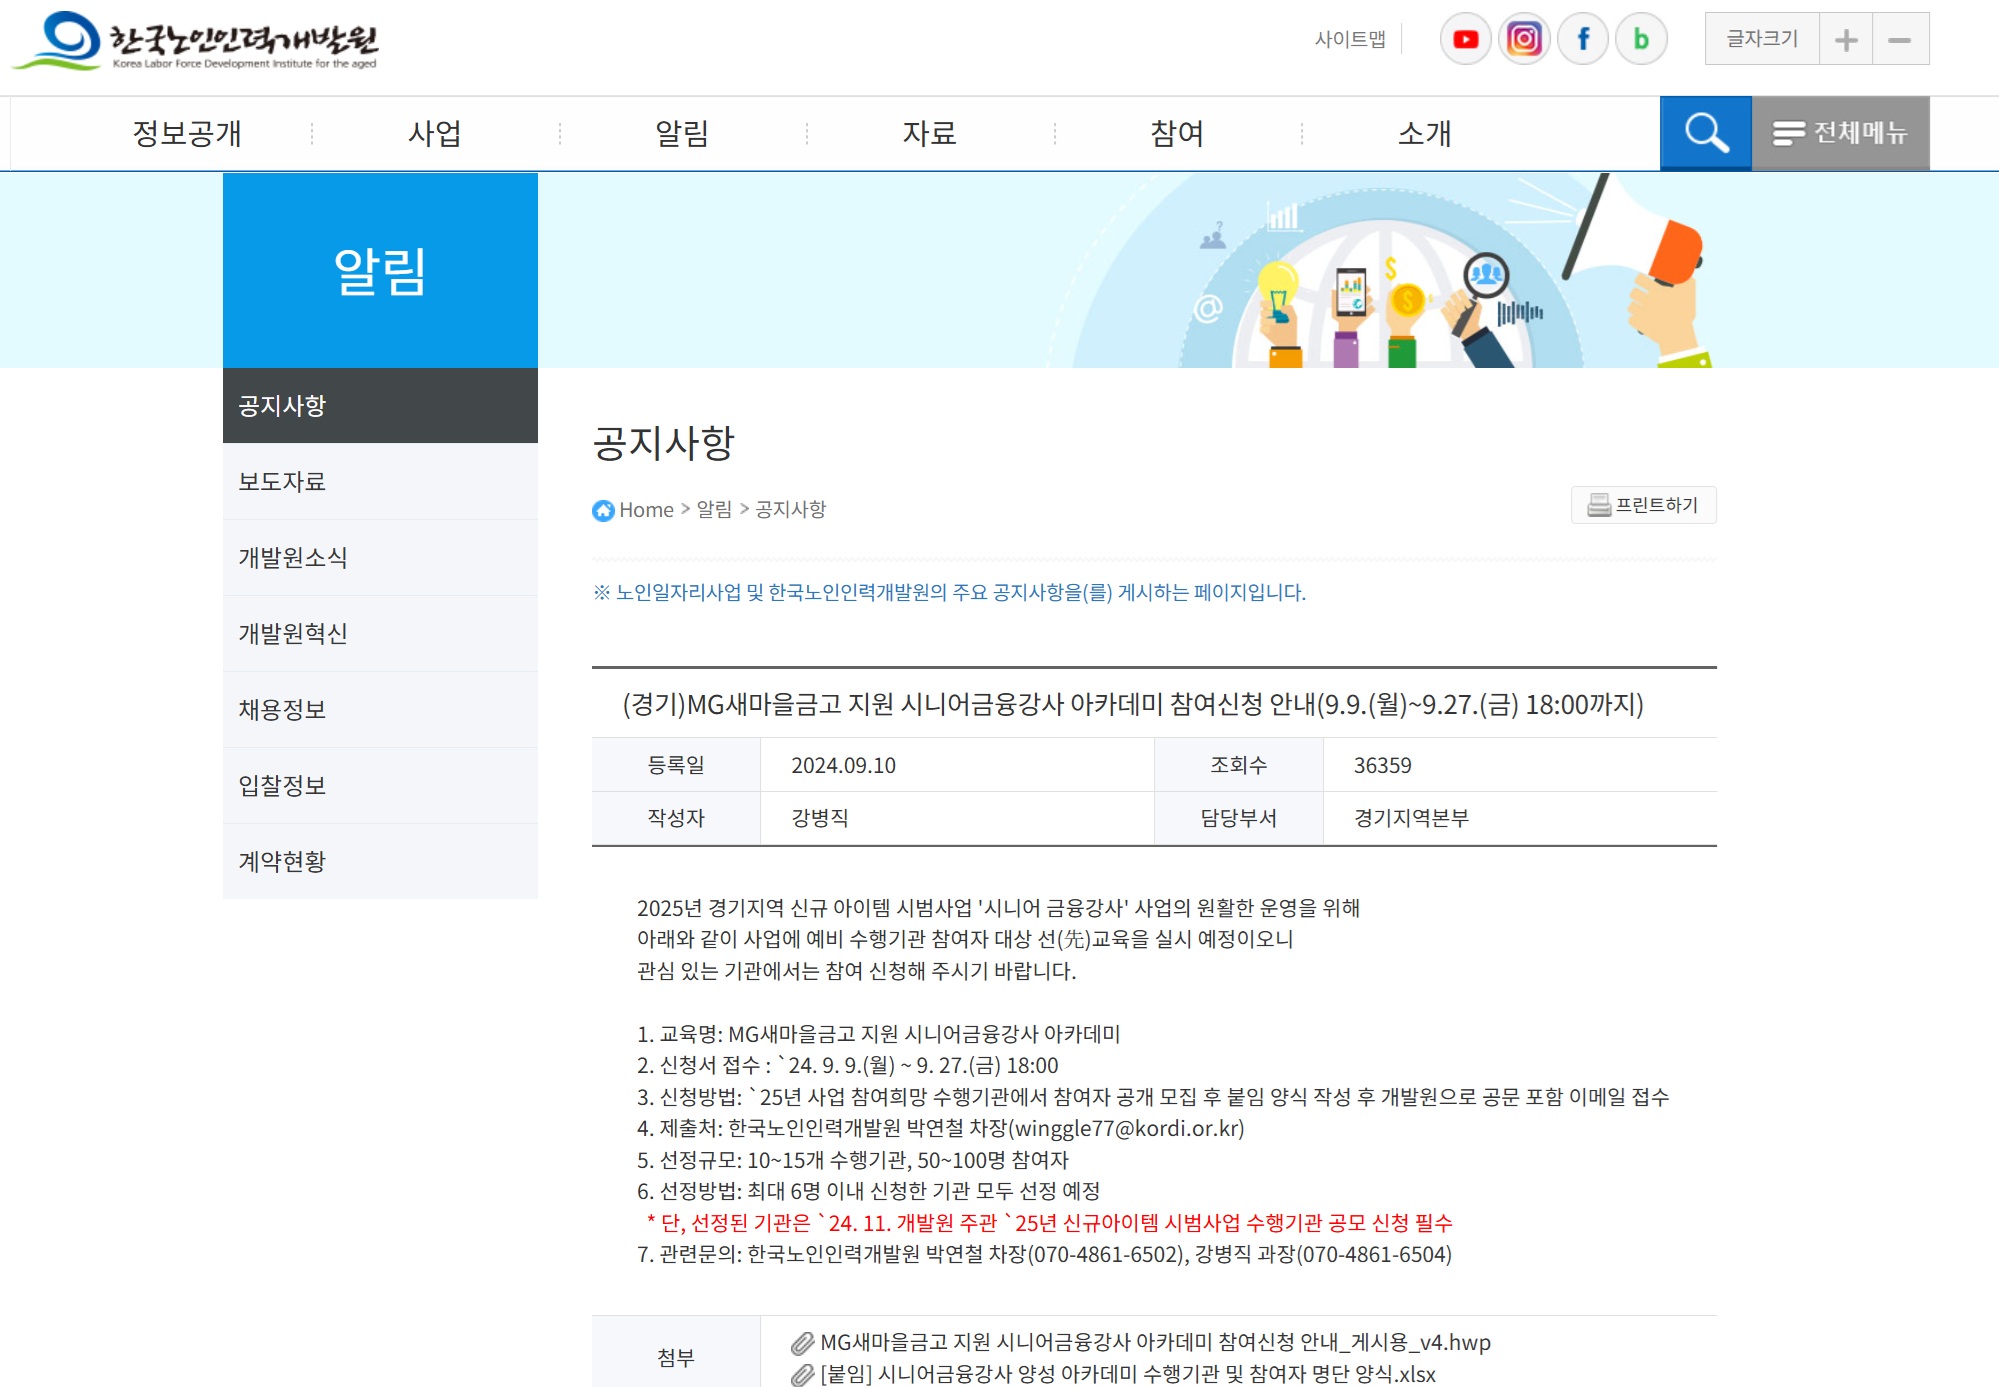Download the 게시용_v4.hwp attachment
This screenshot has width=1999, height=1387.
pos(1154,1342)
